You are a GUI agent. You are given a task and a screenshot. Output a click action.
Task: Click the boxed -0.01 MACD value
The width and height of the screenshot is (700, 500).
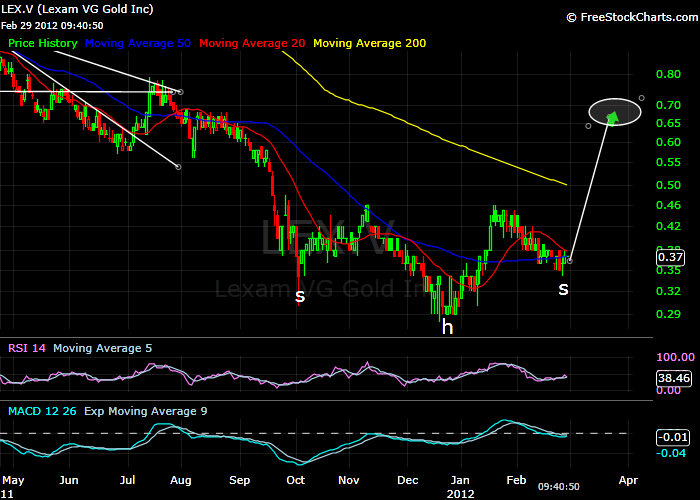[x=672, y=437]
